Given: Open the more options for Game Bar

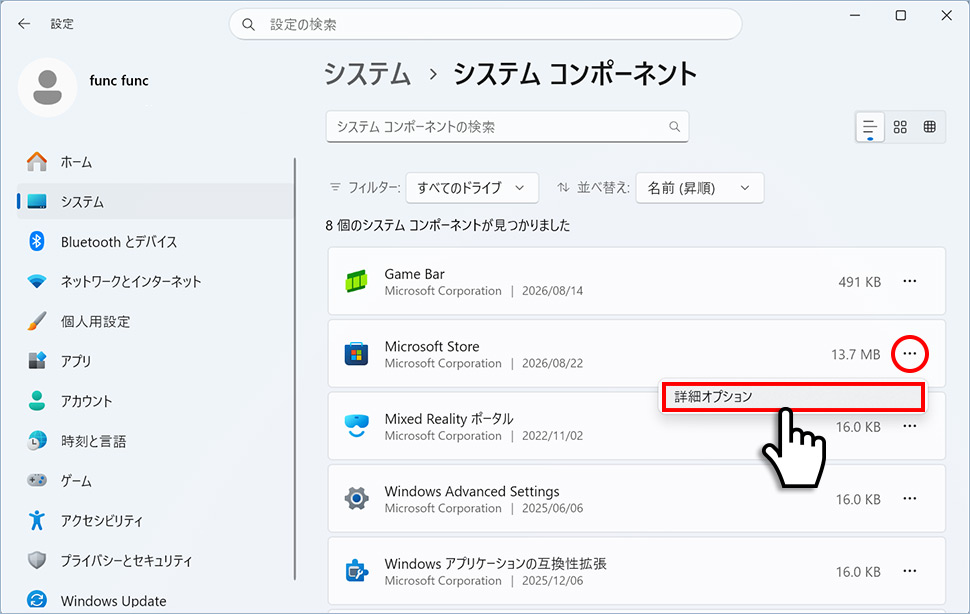Looking at the screenshot, I should tap(909, 281).
